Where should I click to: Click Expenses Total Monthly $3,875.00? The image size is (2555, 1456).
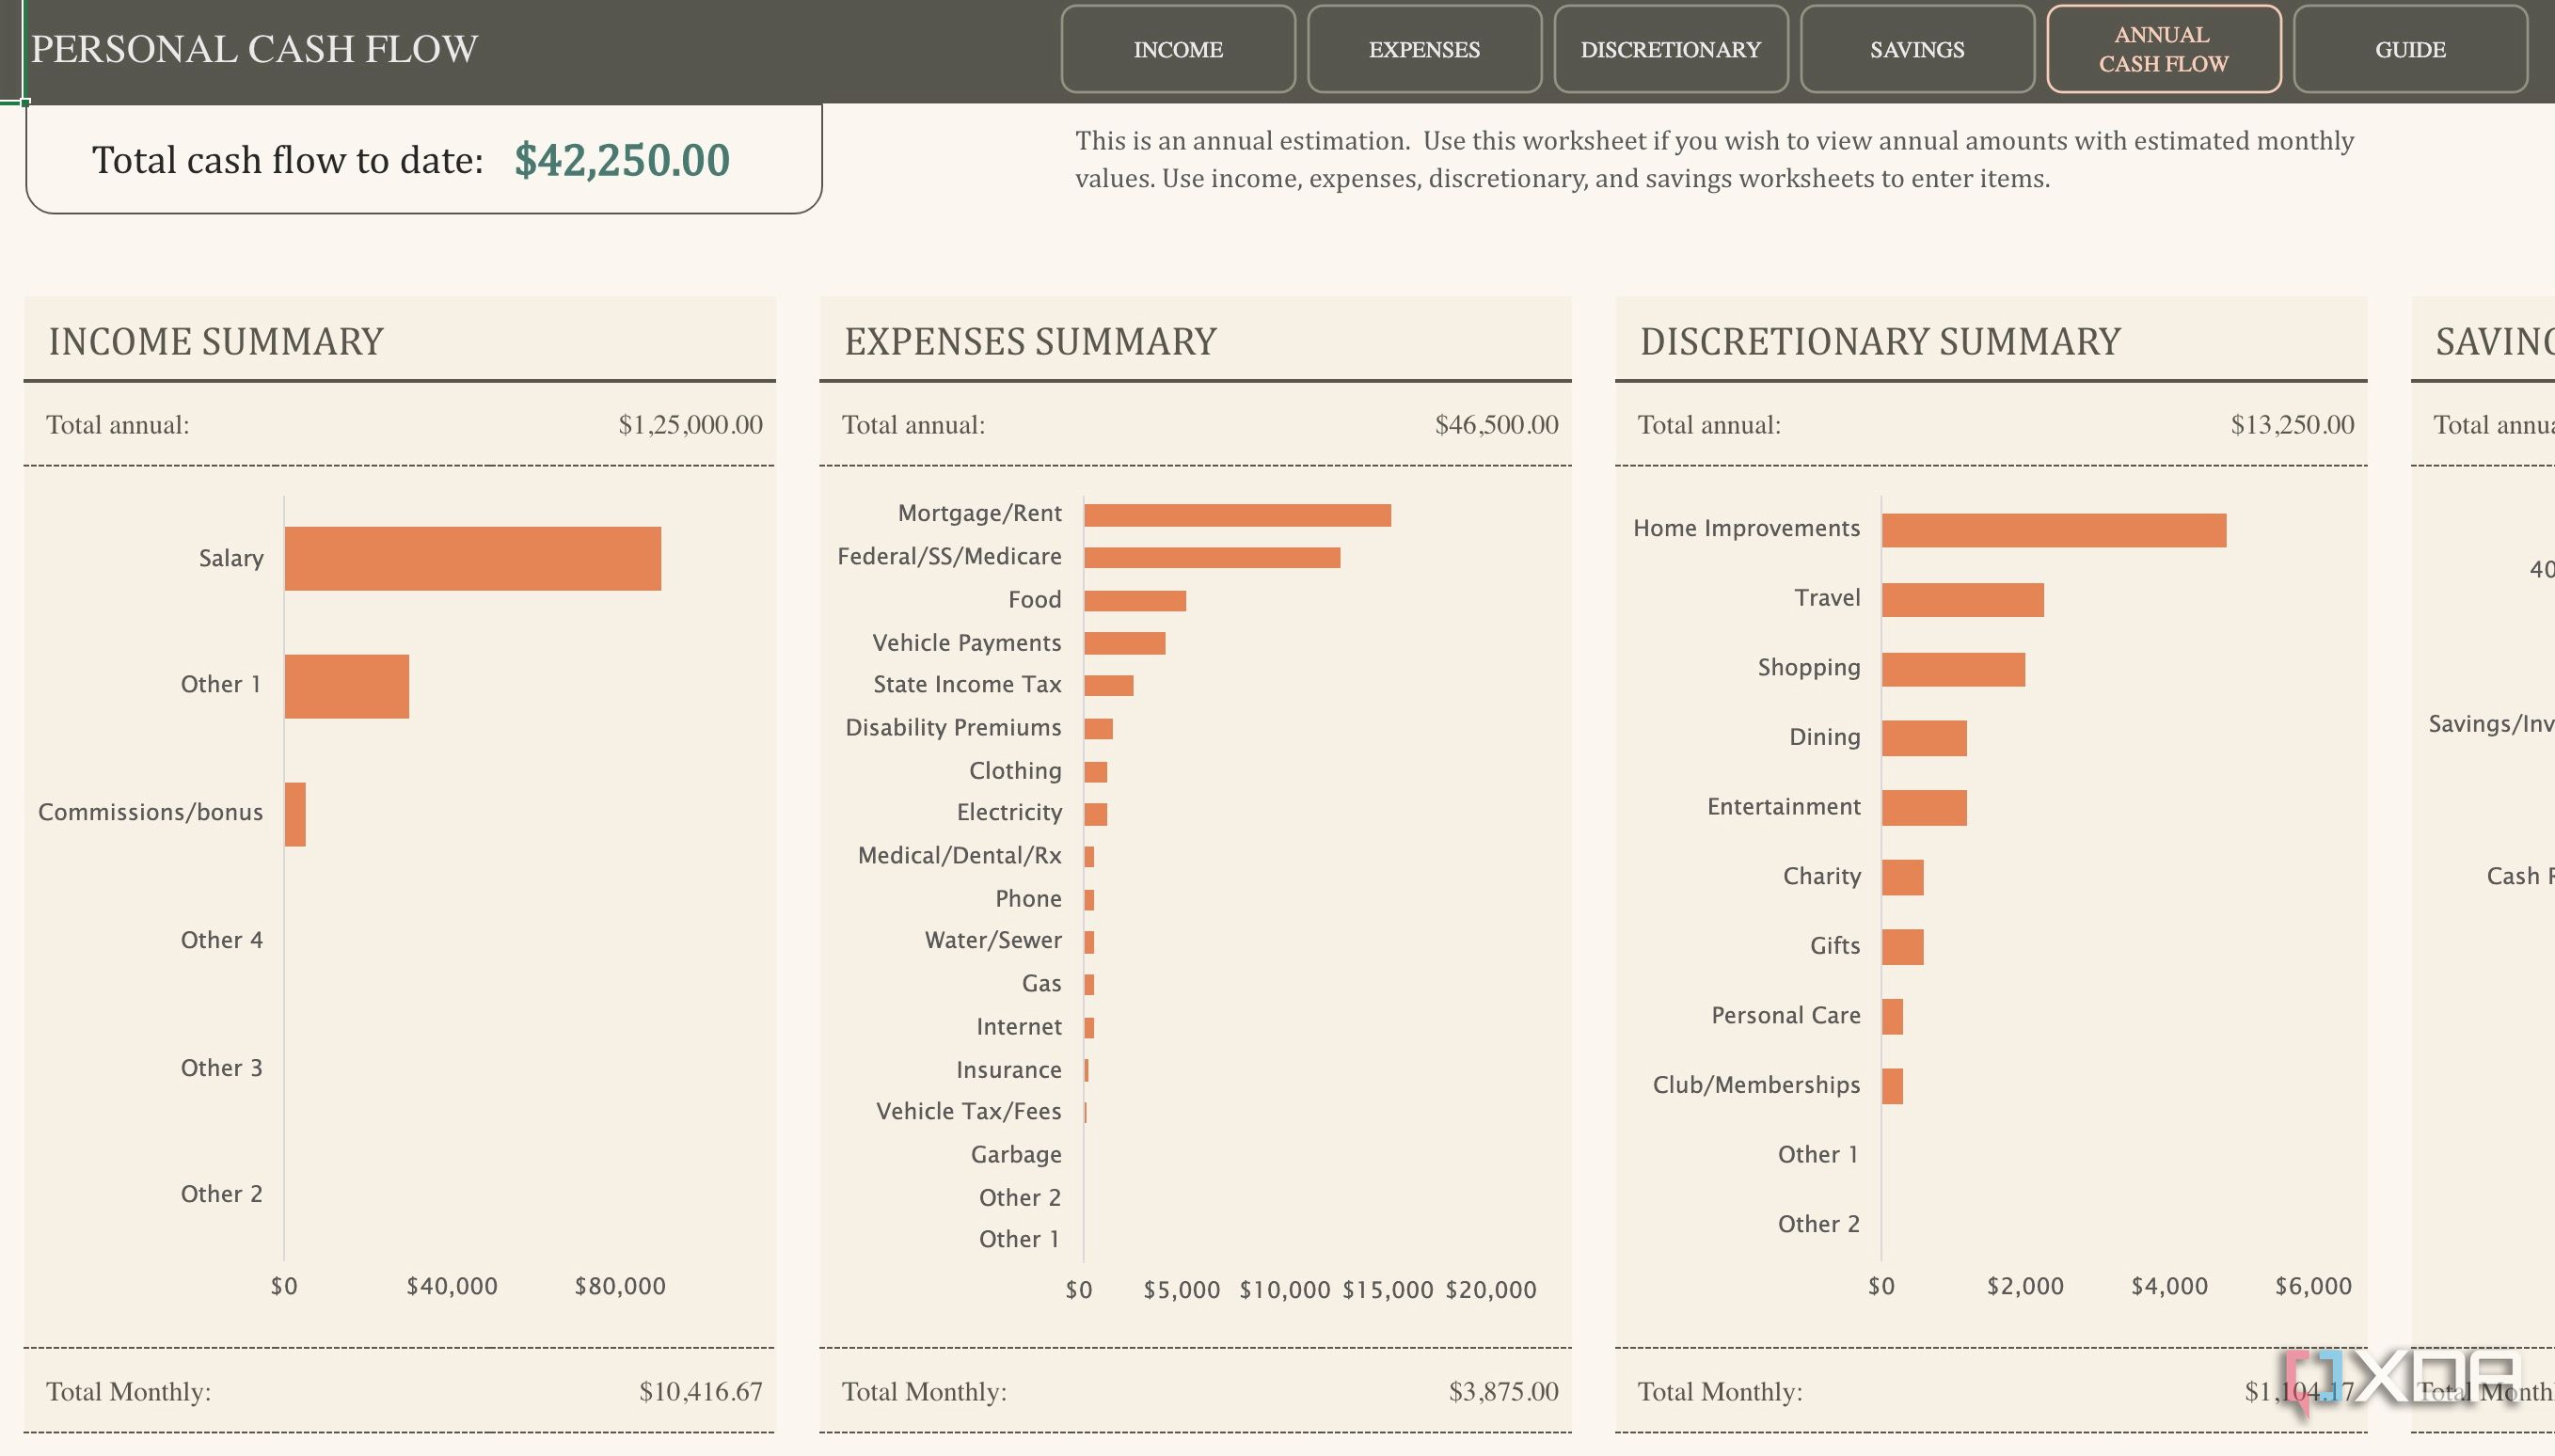(1503, 1392)
